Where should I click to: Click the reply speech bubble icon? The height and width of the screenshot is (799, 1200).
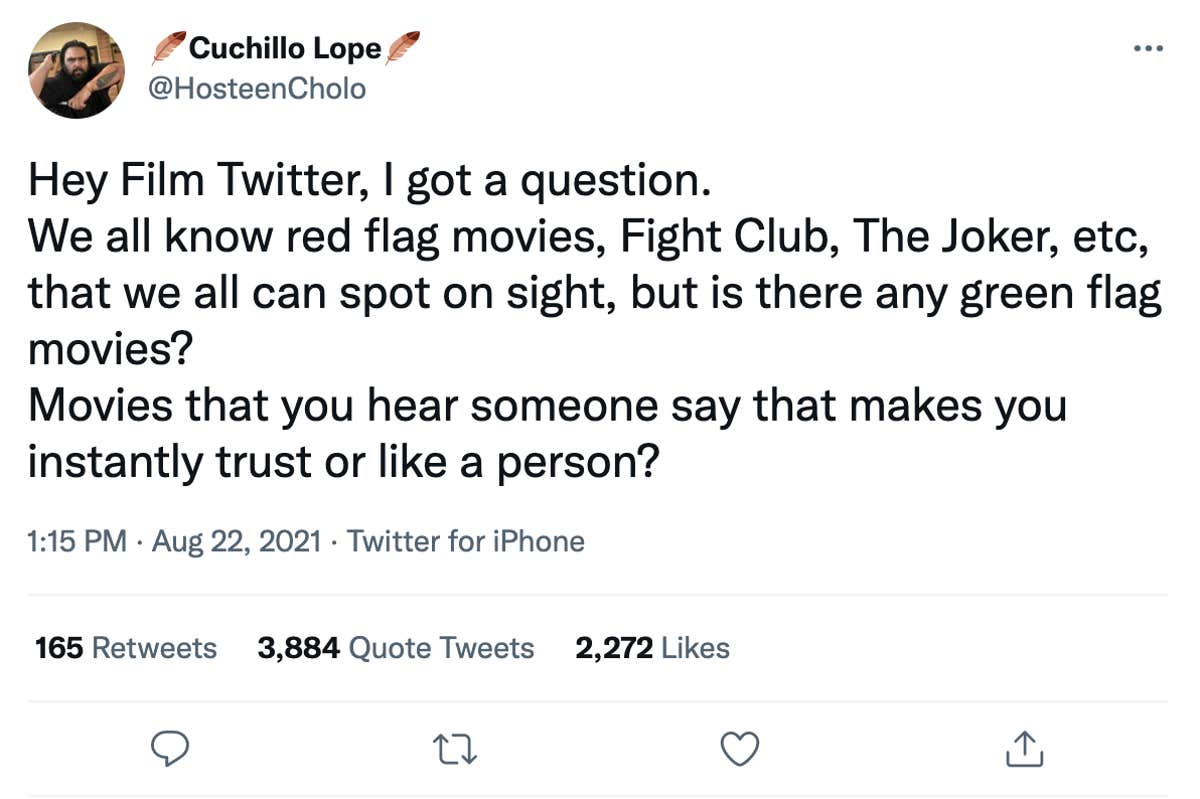pyautogui.click(x=170, y=749)
